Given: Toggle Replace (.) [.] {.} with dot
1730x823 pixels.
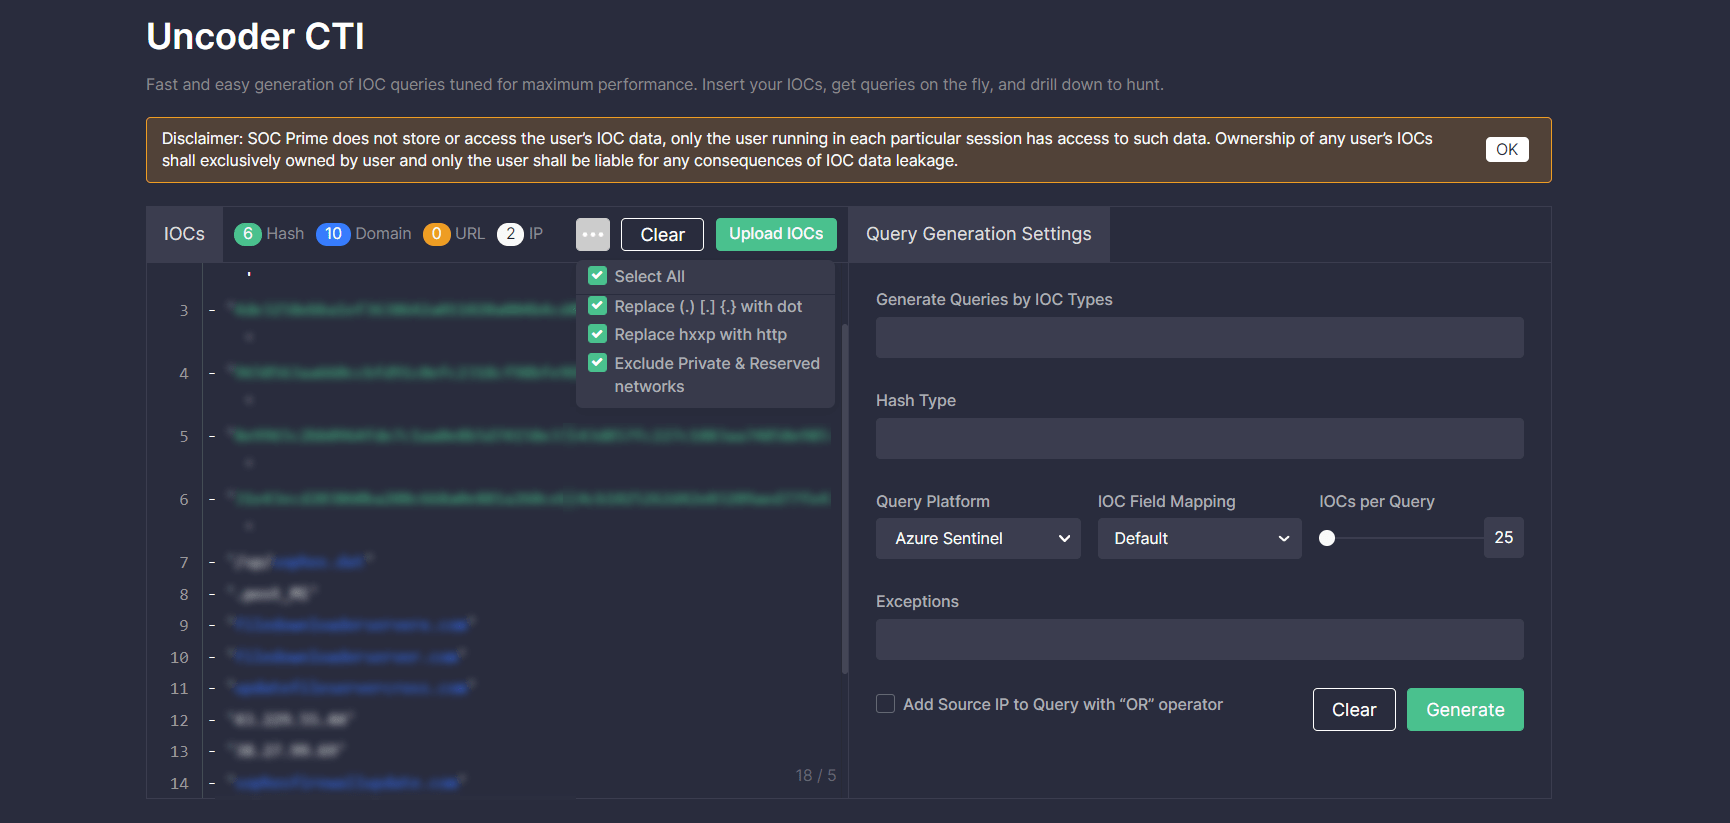Looking at the screenshot, I should click(598, 306).
